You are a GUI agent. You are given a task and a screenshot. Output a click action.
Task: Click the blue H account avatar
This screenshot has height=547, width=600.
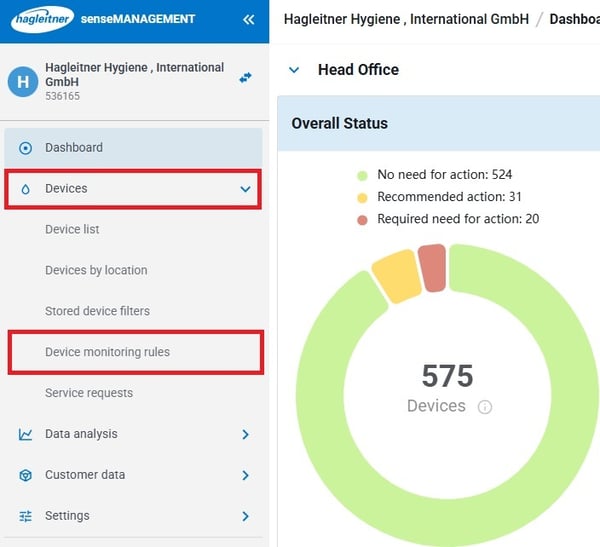[22, 82]
